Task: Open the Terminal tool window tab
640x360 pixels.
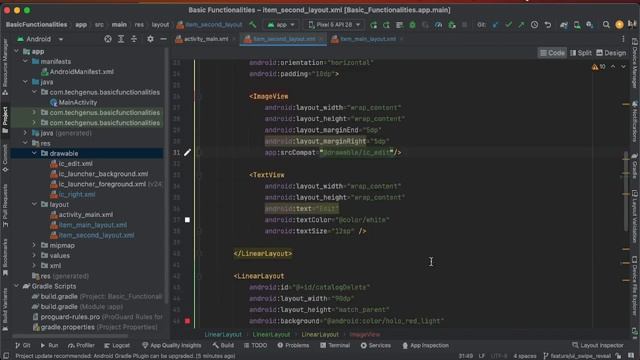Action: 335,345
